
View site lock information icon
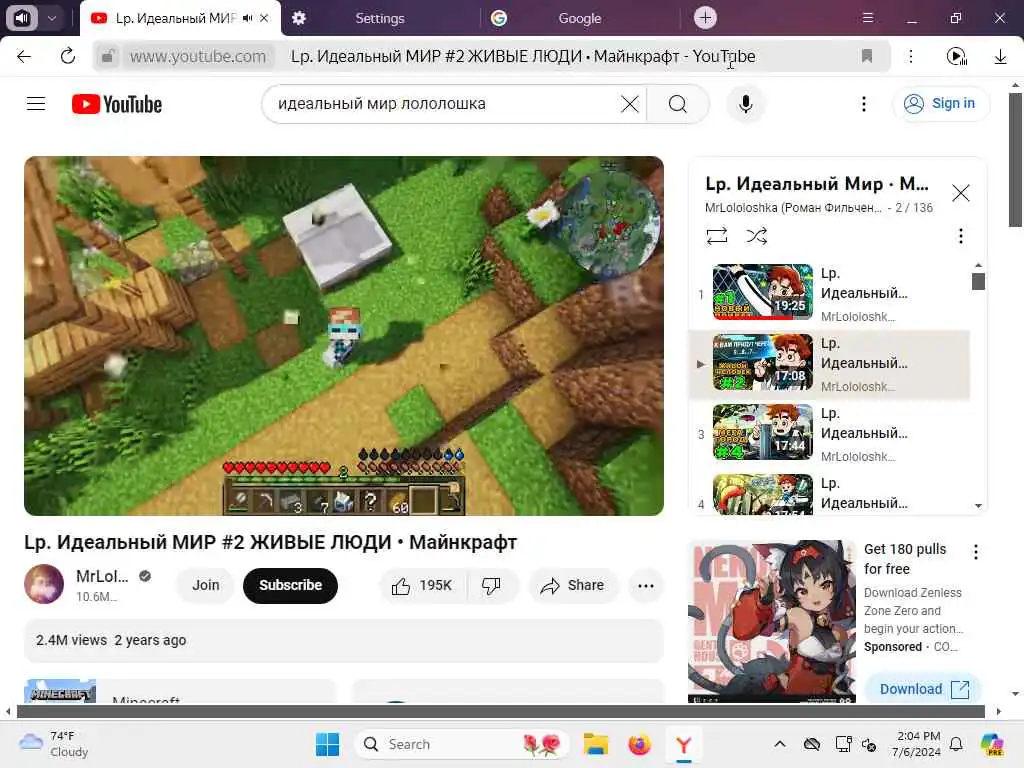click(x=108, y=56)
